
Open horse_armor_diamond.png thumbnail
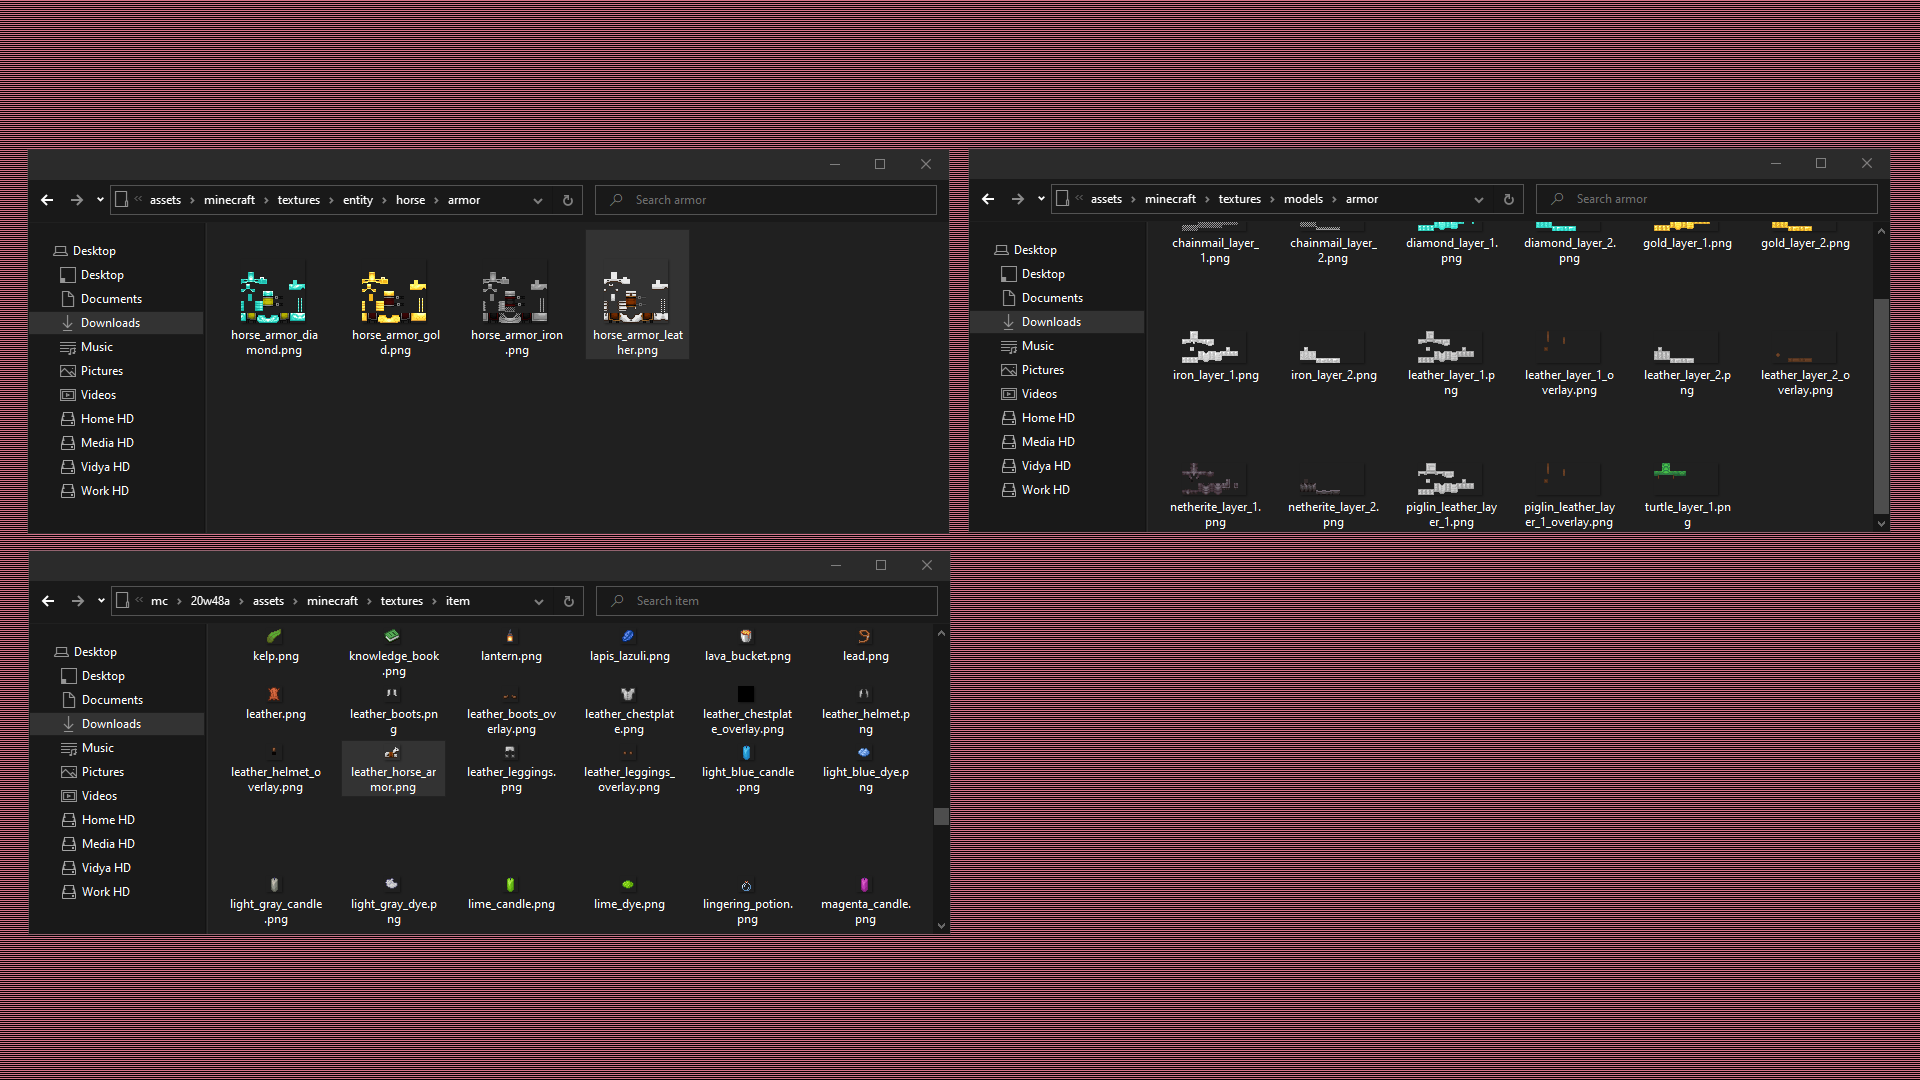point(273,297)
